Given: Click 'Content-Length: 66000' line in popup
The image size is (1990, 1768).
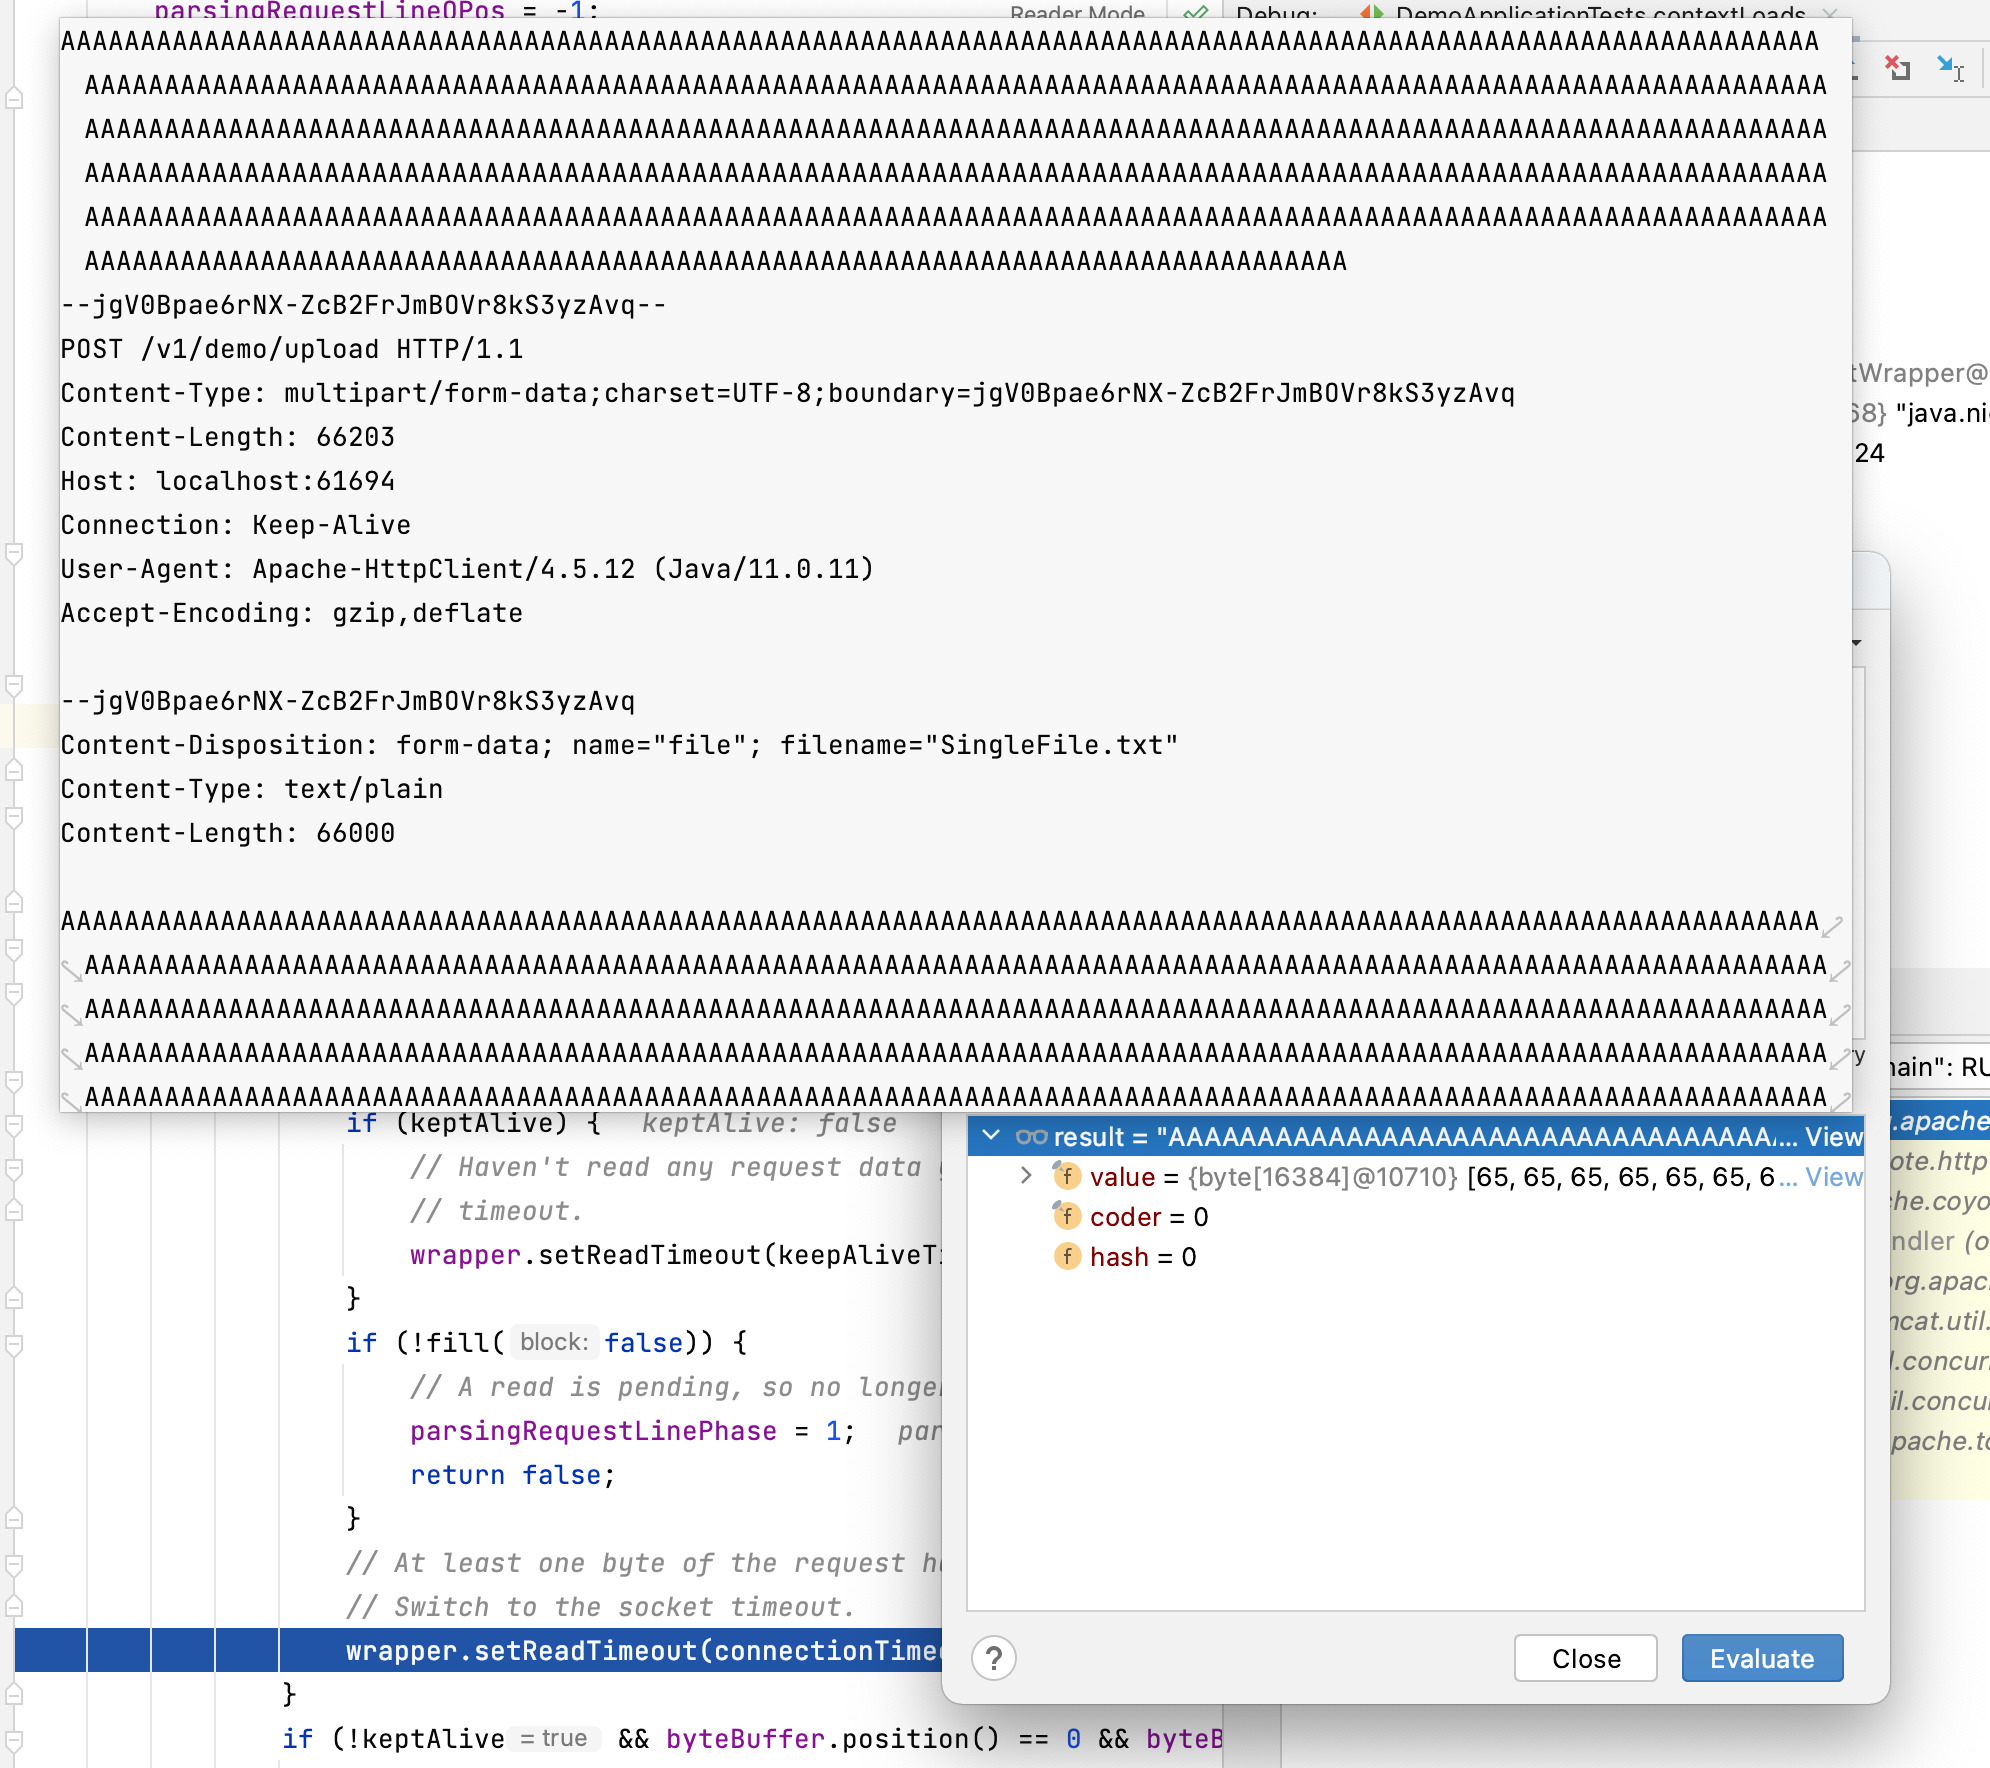Looking at the screenshot, I should (228, 833).
